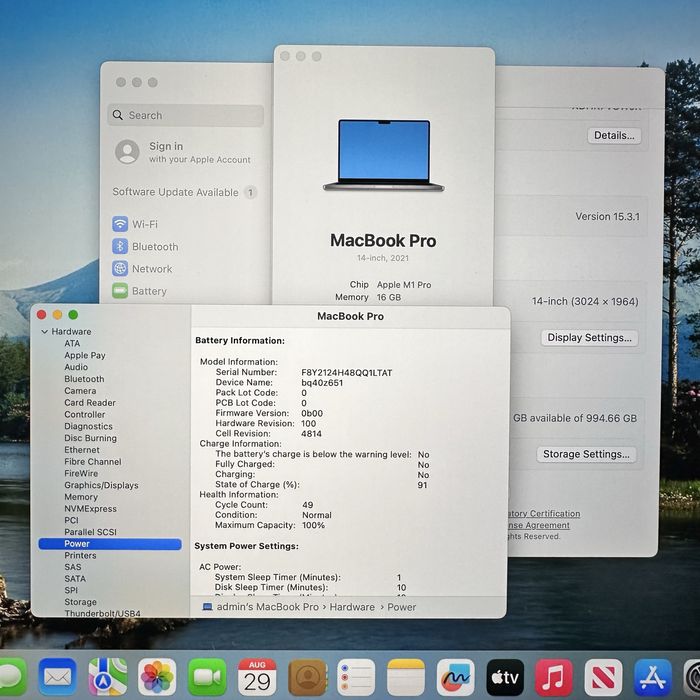Click Battery icon in System Settings sidebar
This screenshot has height=700, width=700.
pyautogui.click(x=120, y=291)
